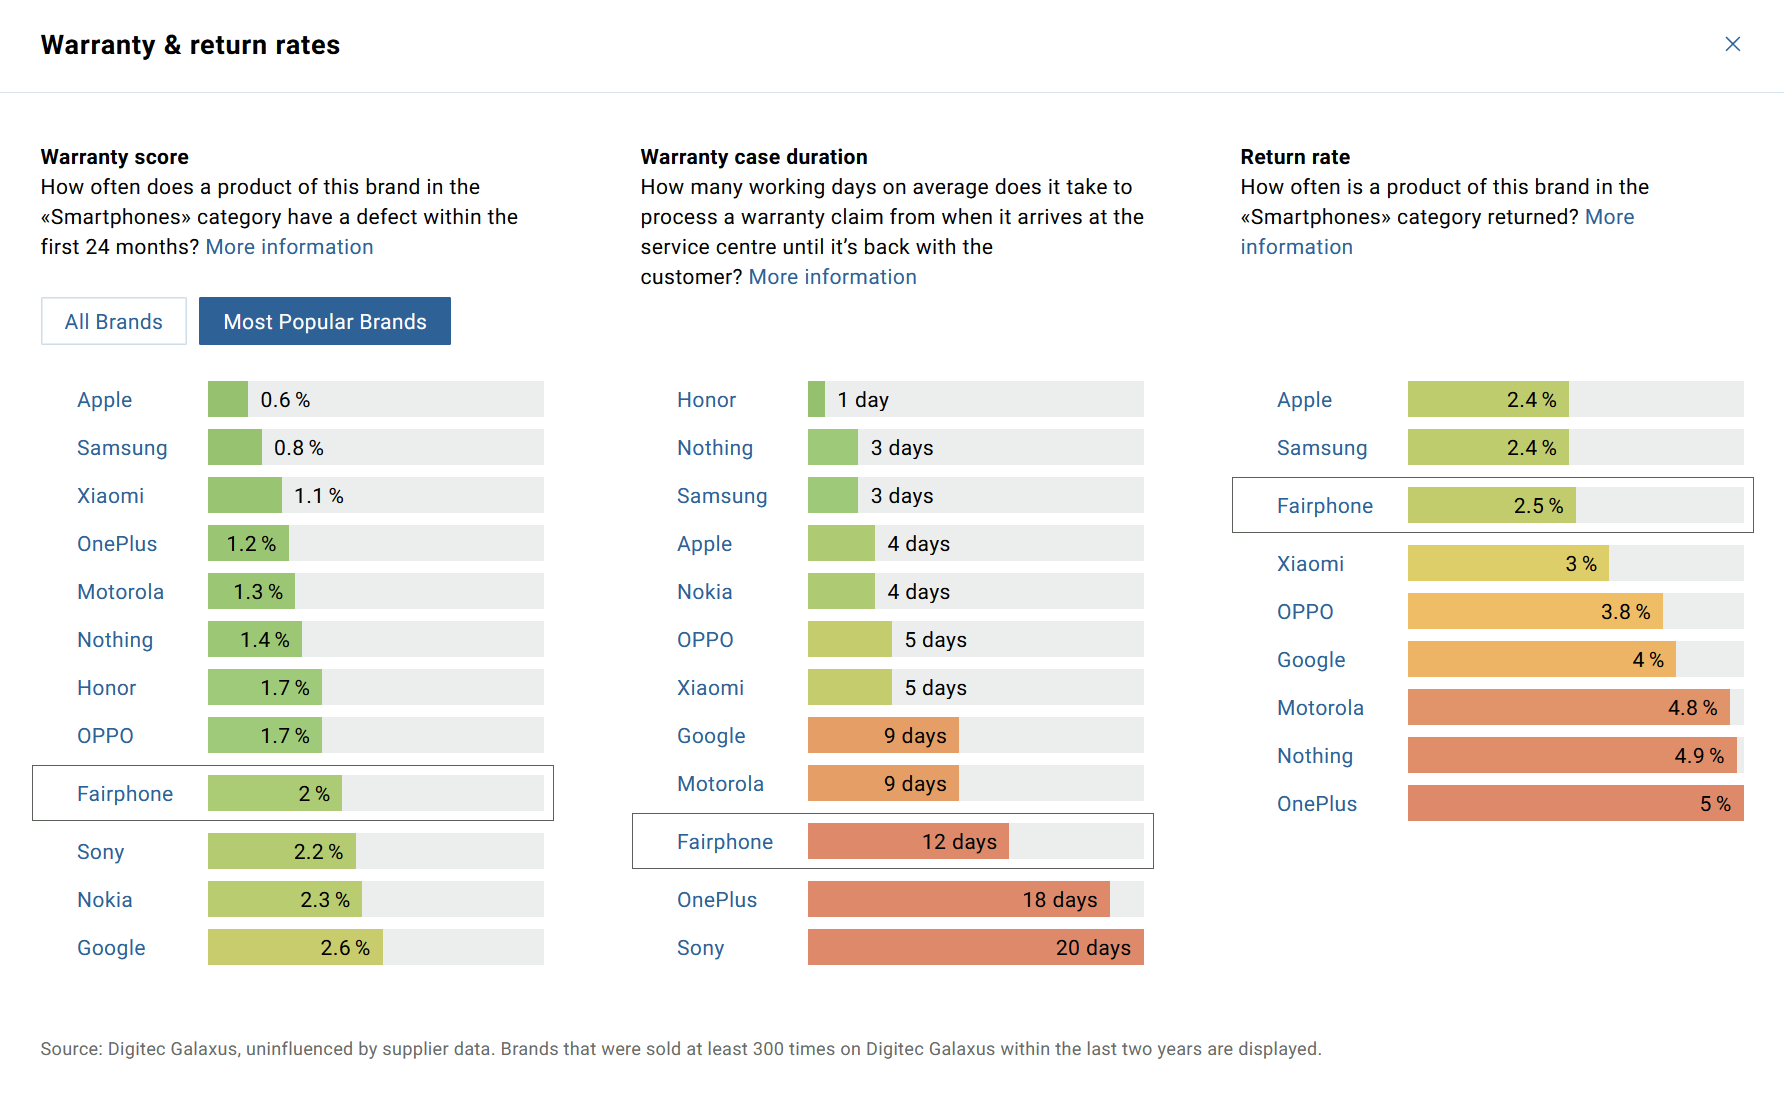This screenshot has height=1093, width=1784.
Task: Open More information link under Return rate
Action: coord(1296,247)
